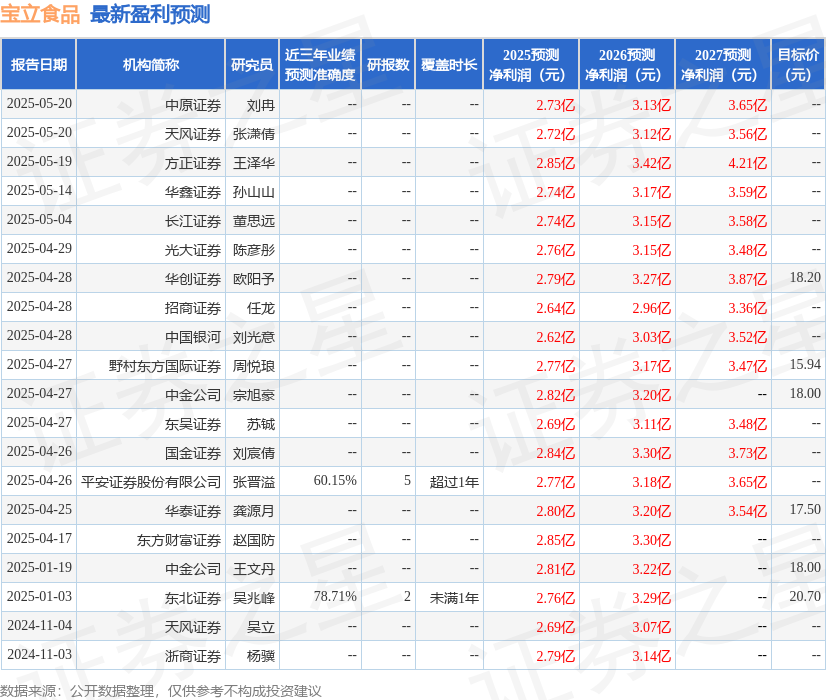Select analyst 赵国防
Viewport: 826px width, 700px height.
(254, 540)
